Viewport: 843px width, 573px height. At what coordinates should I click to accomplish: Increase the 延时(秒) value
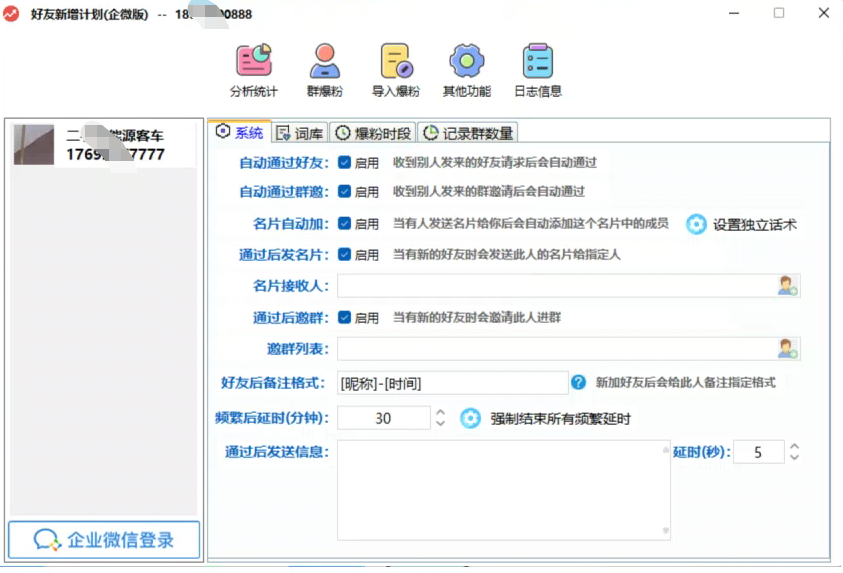coord(794,446)
